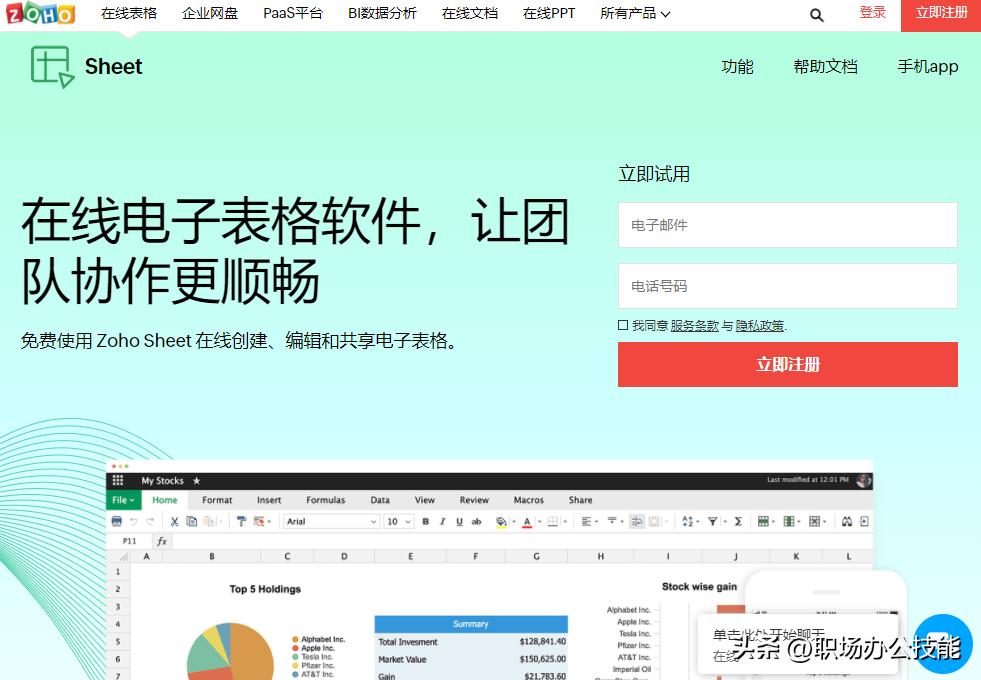Open the font size 10 dropdown
The image size is (981, 680).
pos(398,521)
